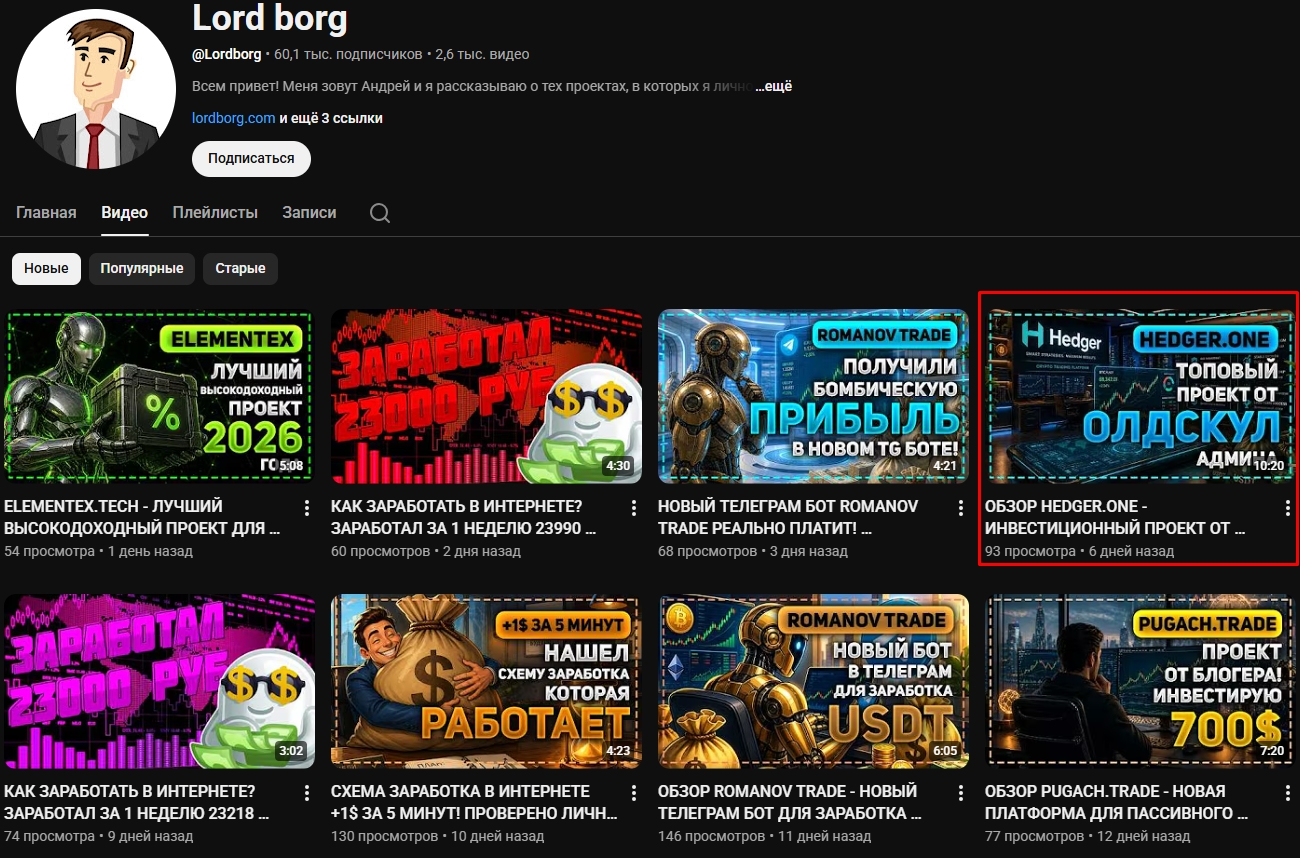
Task: Open title ELEMENTEX.TECH - ЛУЧШИЙ ВЫСОКОДОХОДНЫЙ ПРОЕКТ
Action: 142,517
